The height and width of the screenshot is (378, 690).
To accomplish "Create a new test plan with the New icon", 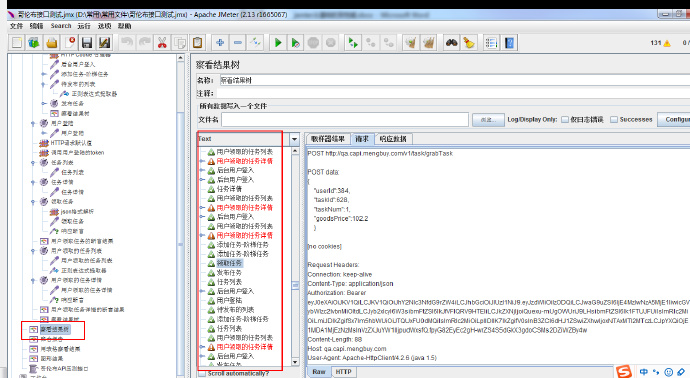I will [x=17, y=43].
